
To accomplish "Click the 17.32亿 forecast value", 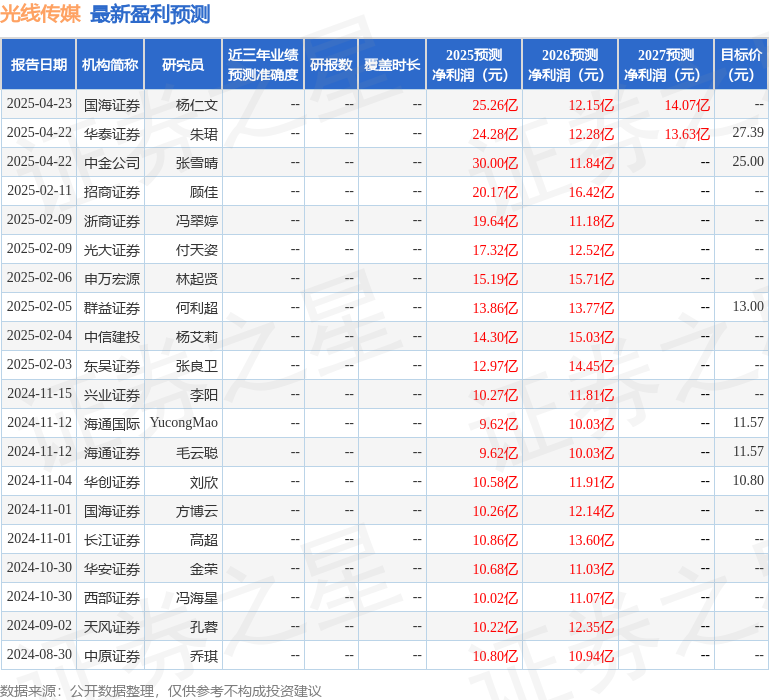I will click(495, 249).
